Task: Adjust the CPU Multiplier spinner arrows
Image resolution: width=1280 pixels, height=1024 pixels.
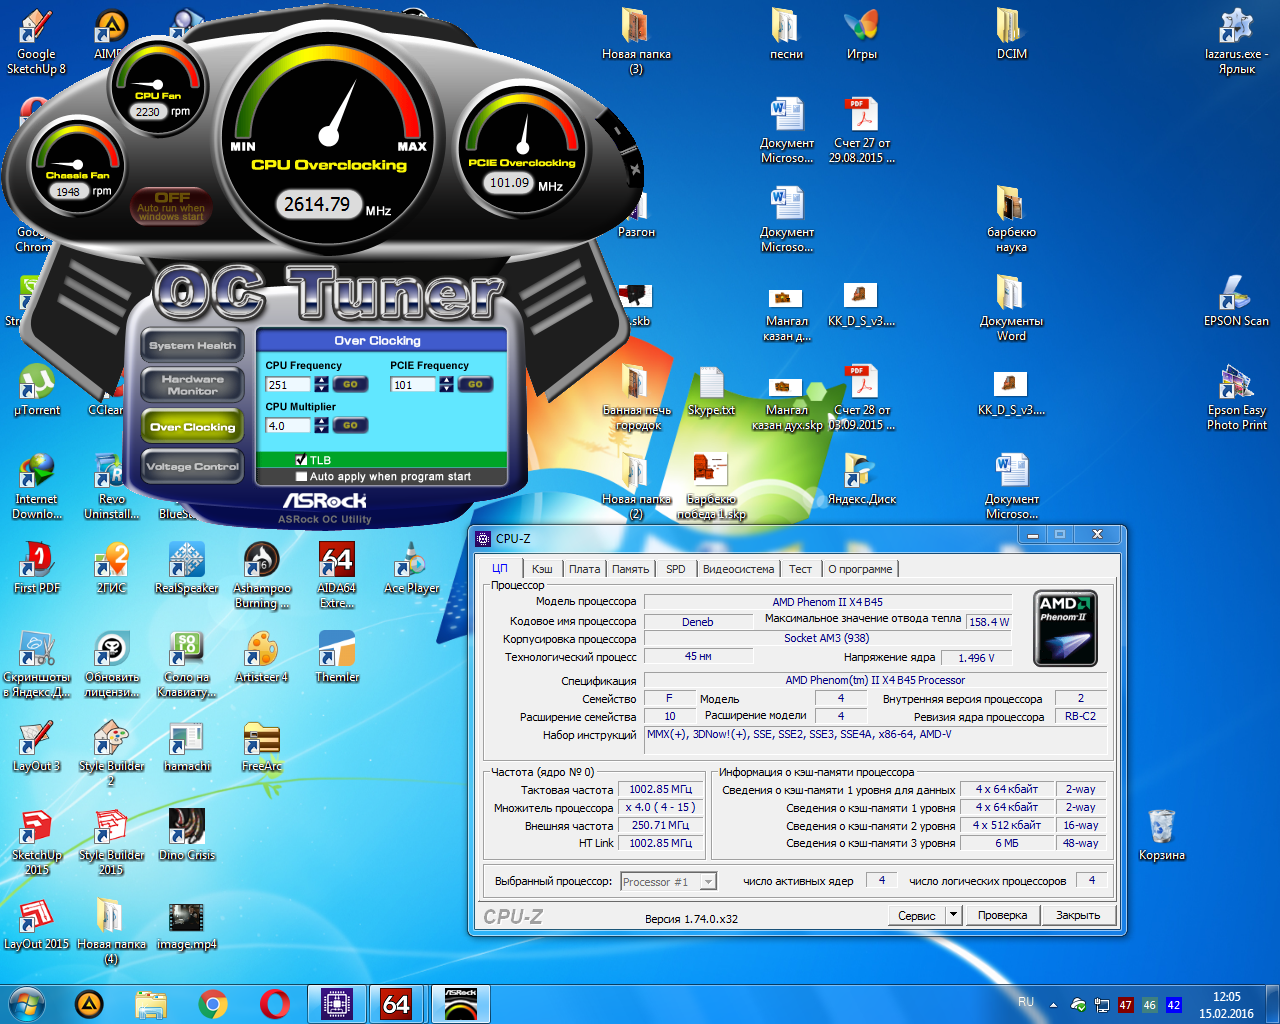Action: point(321,425)
